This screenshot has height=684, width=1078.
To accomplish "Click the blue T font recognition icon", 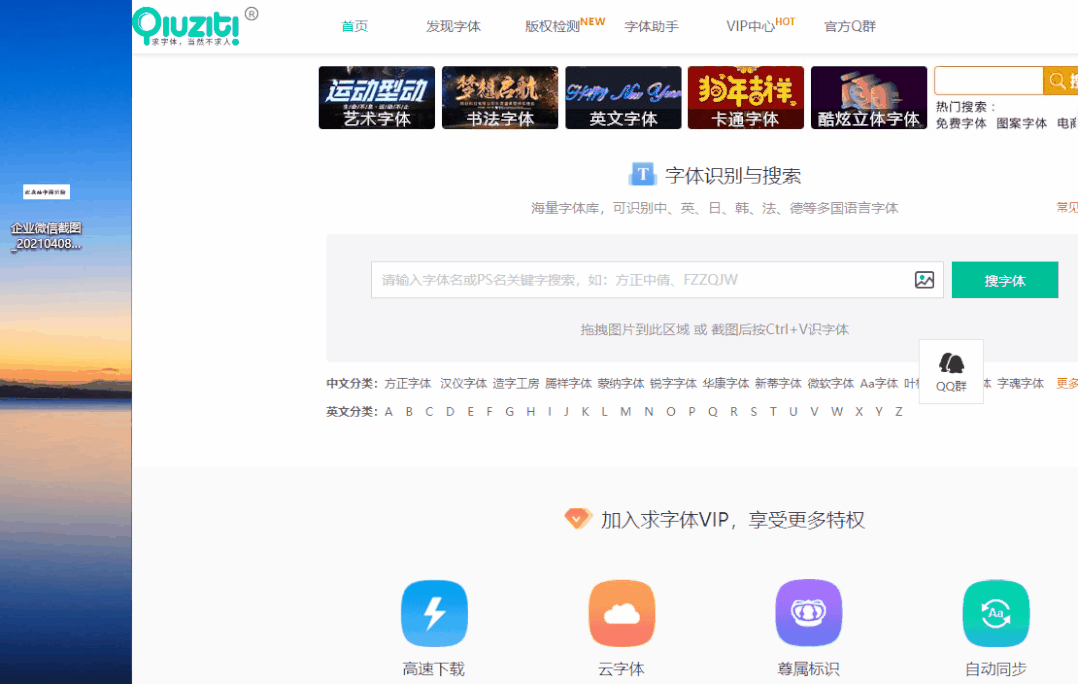I will 643,175.
